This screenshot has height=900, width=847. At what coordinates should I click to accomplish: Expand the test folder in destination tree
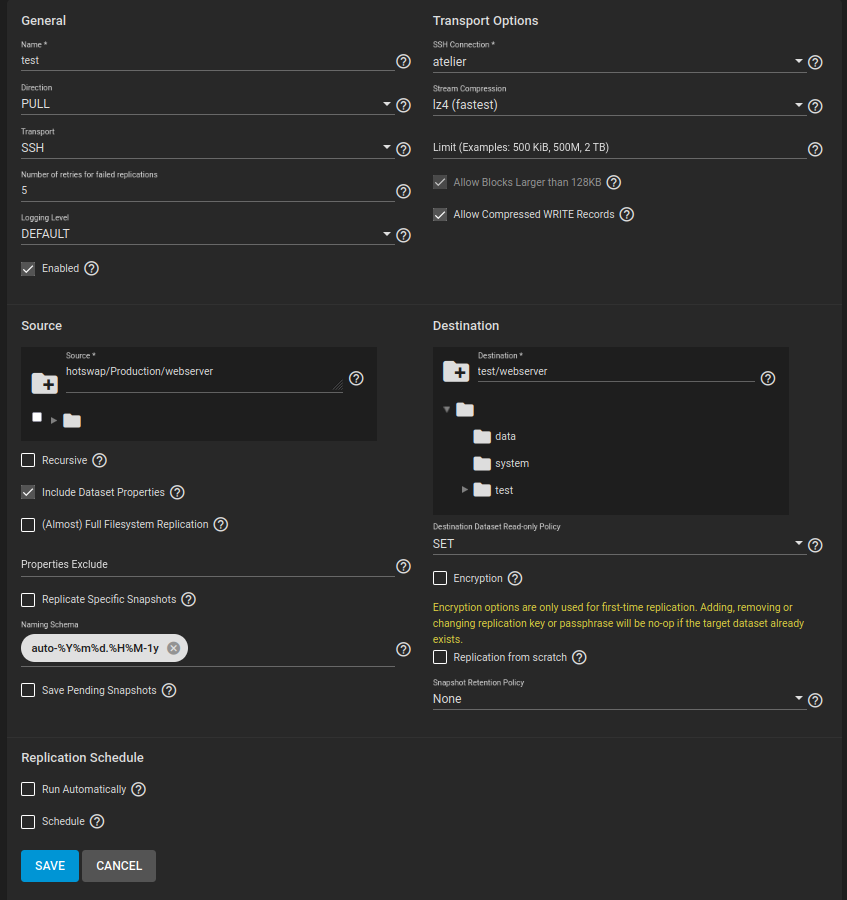pyautogui.click(x=465, y=490)
